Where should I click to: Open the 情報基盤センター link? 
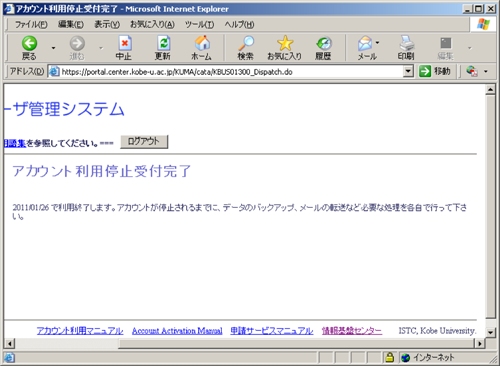(x=352, y=331)
